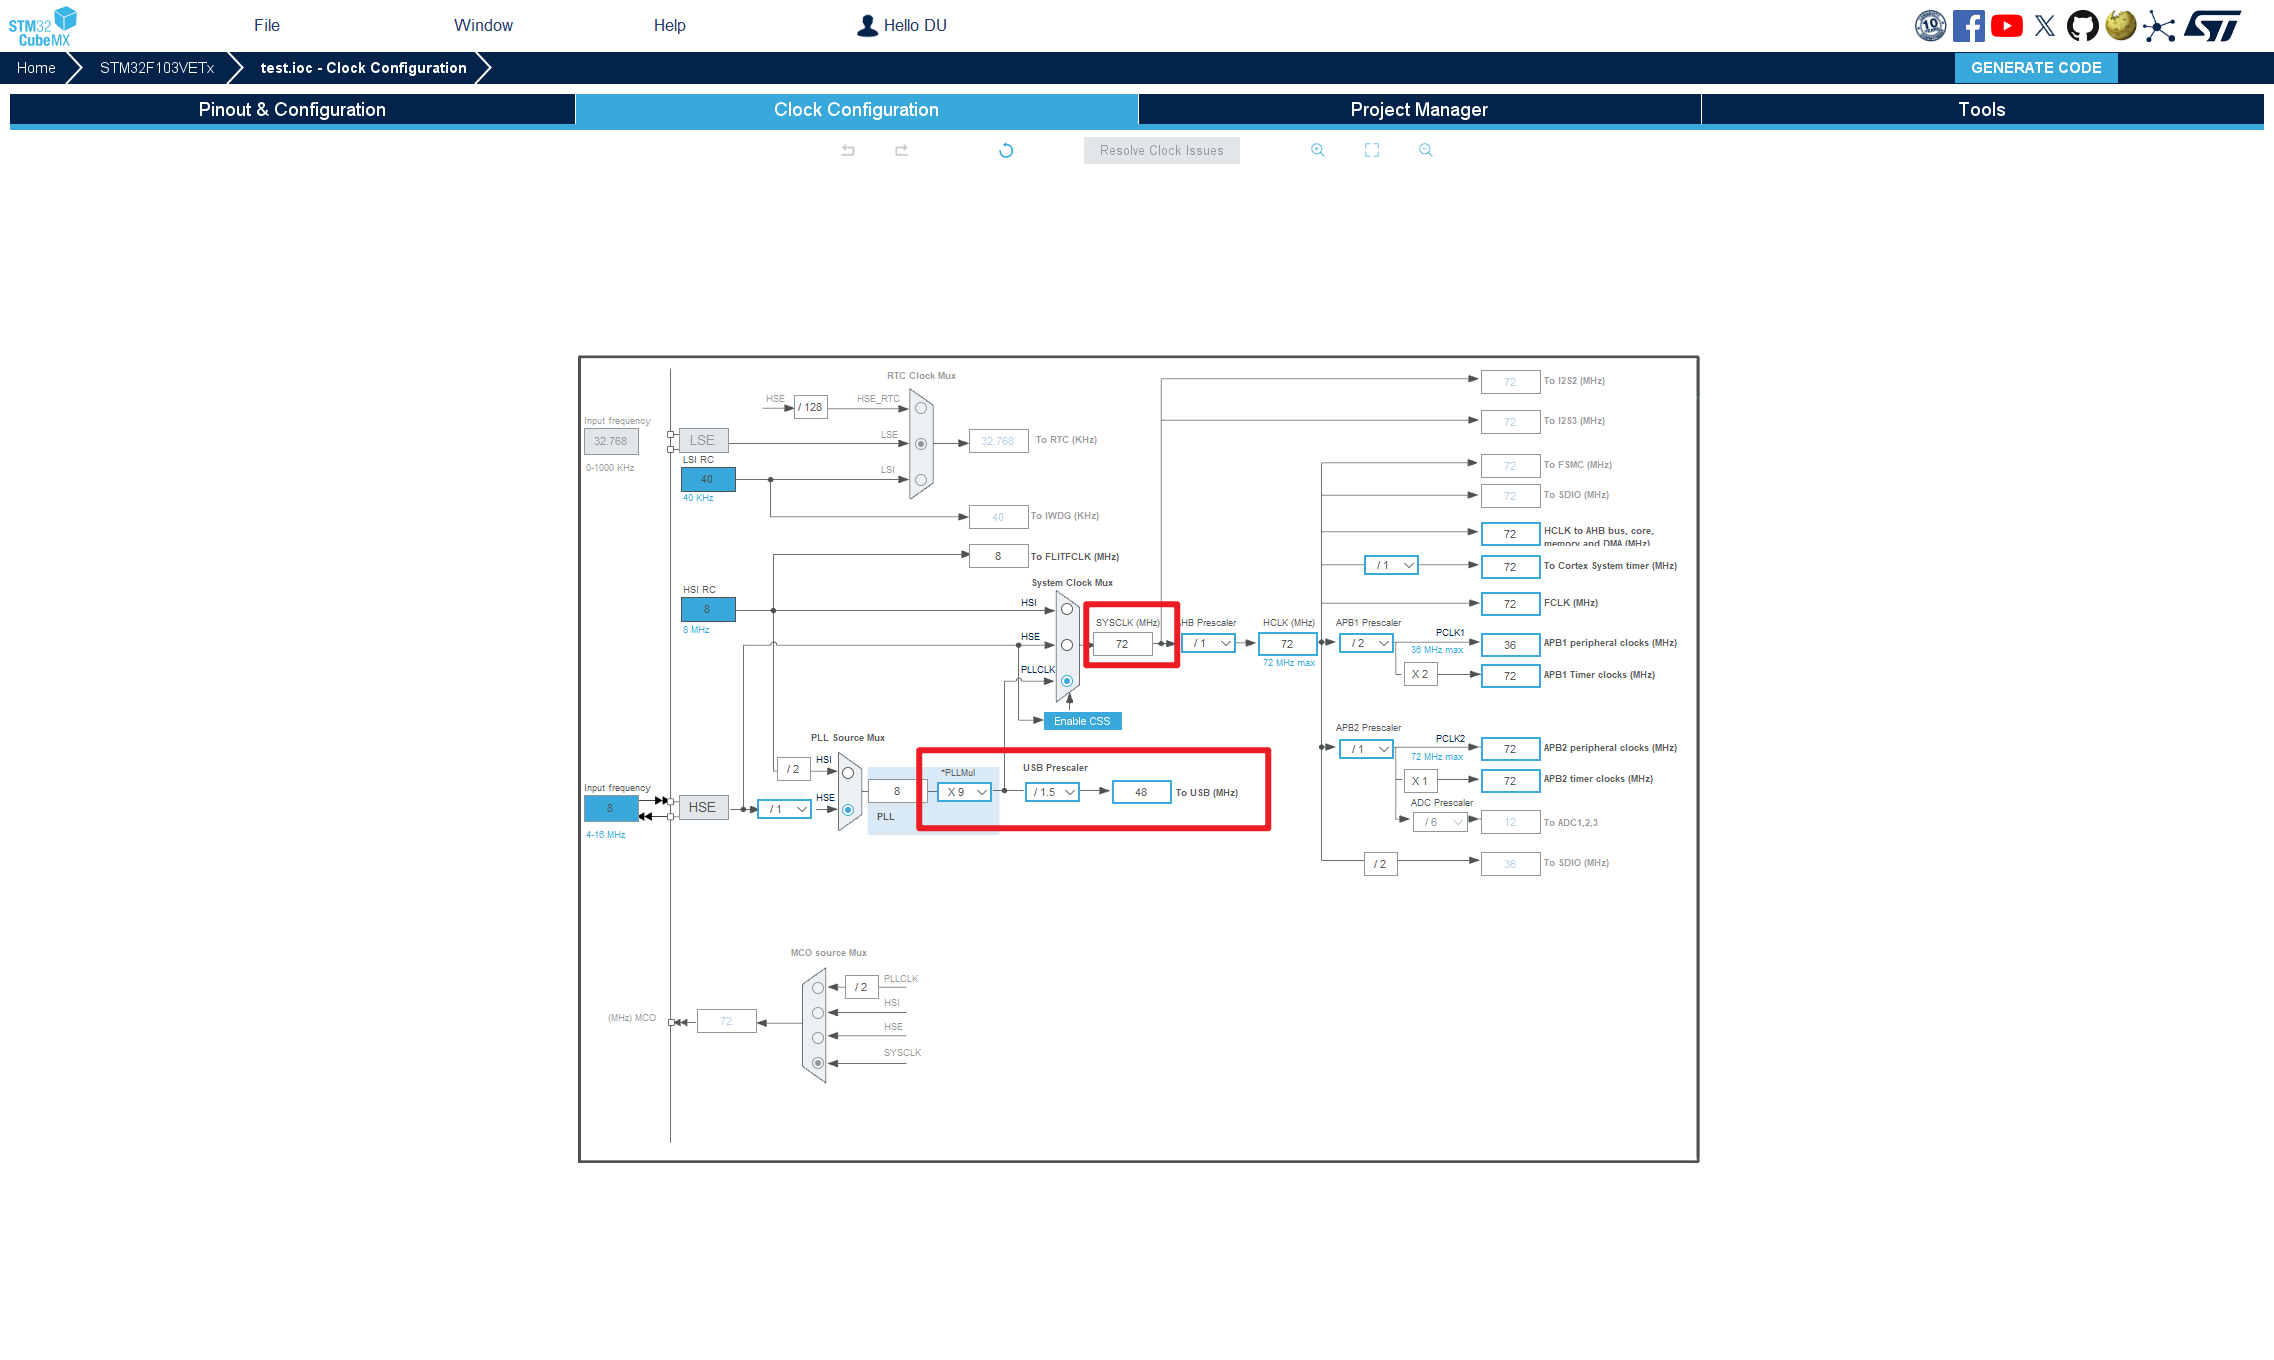Click the HSE input frequency field
The image size is (2274, 1360).
click(x=611, y=808)
